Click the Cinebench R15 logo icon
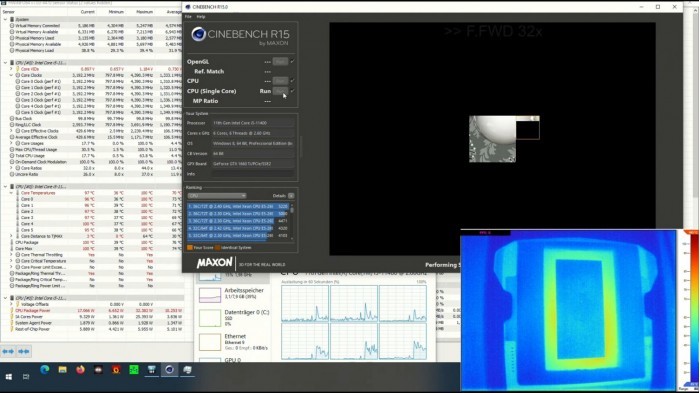Viewport: 700px width, 393px height. [198, 34]
